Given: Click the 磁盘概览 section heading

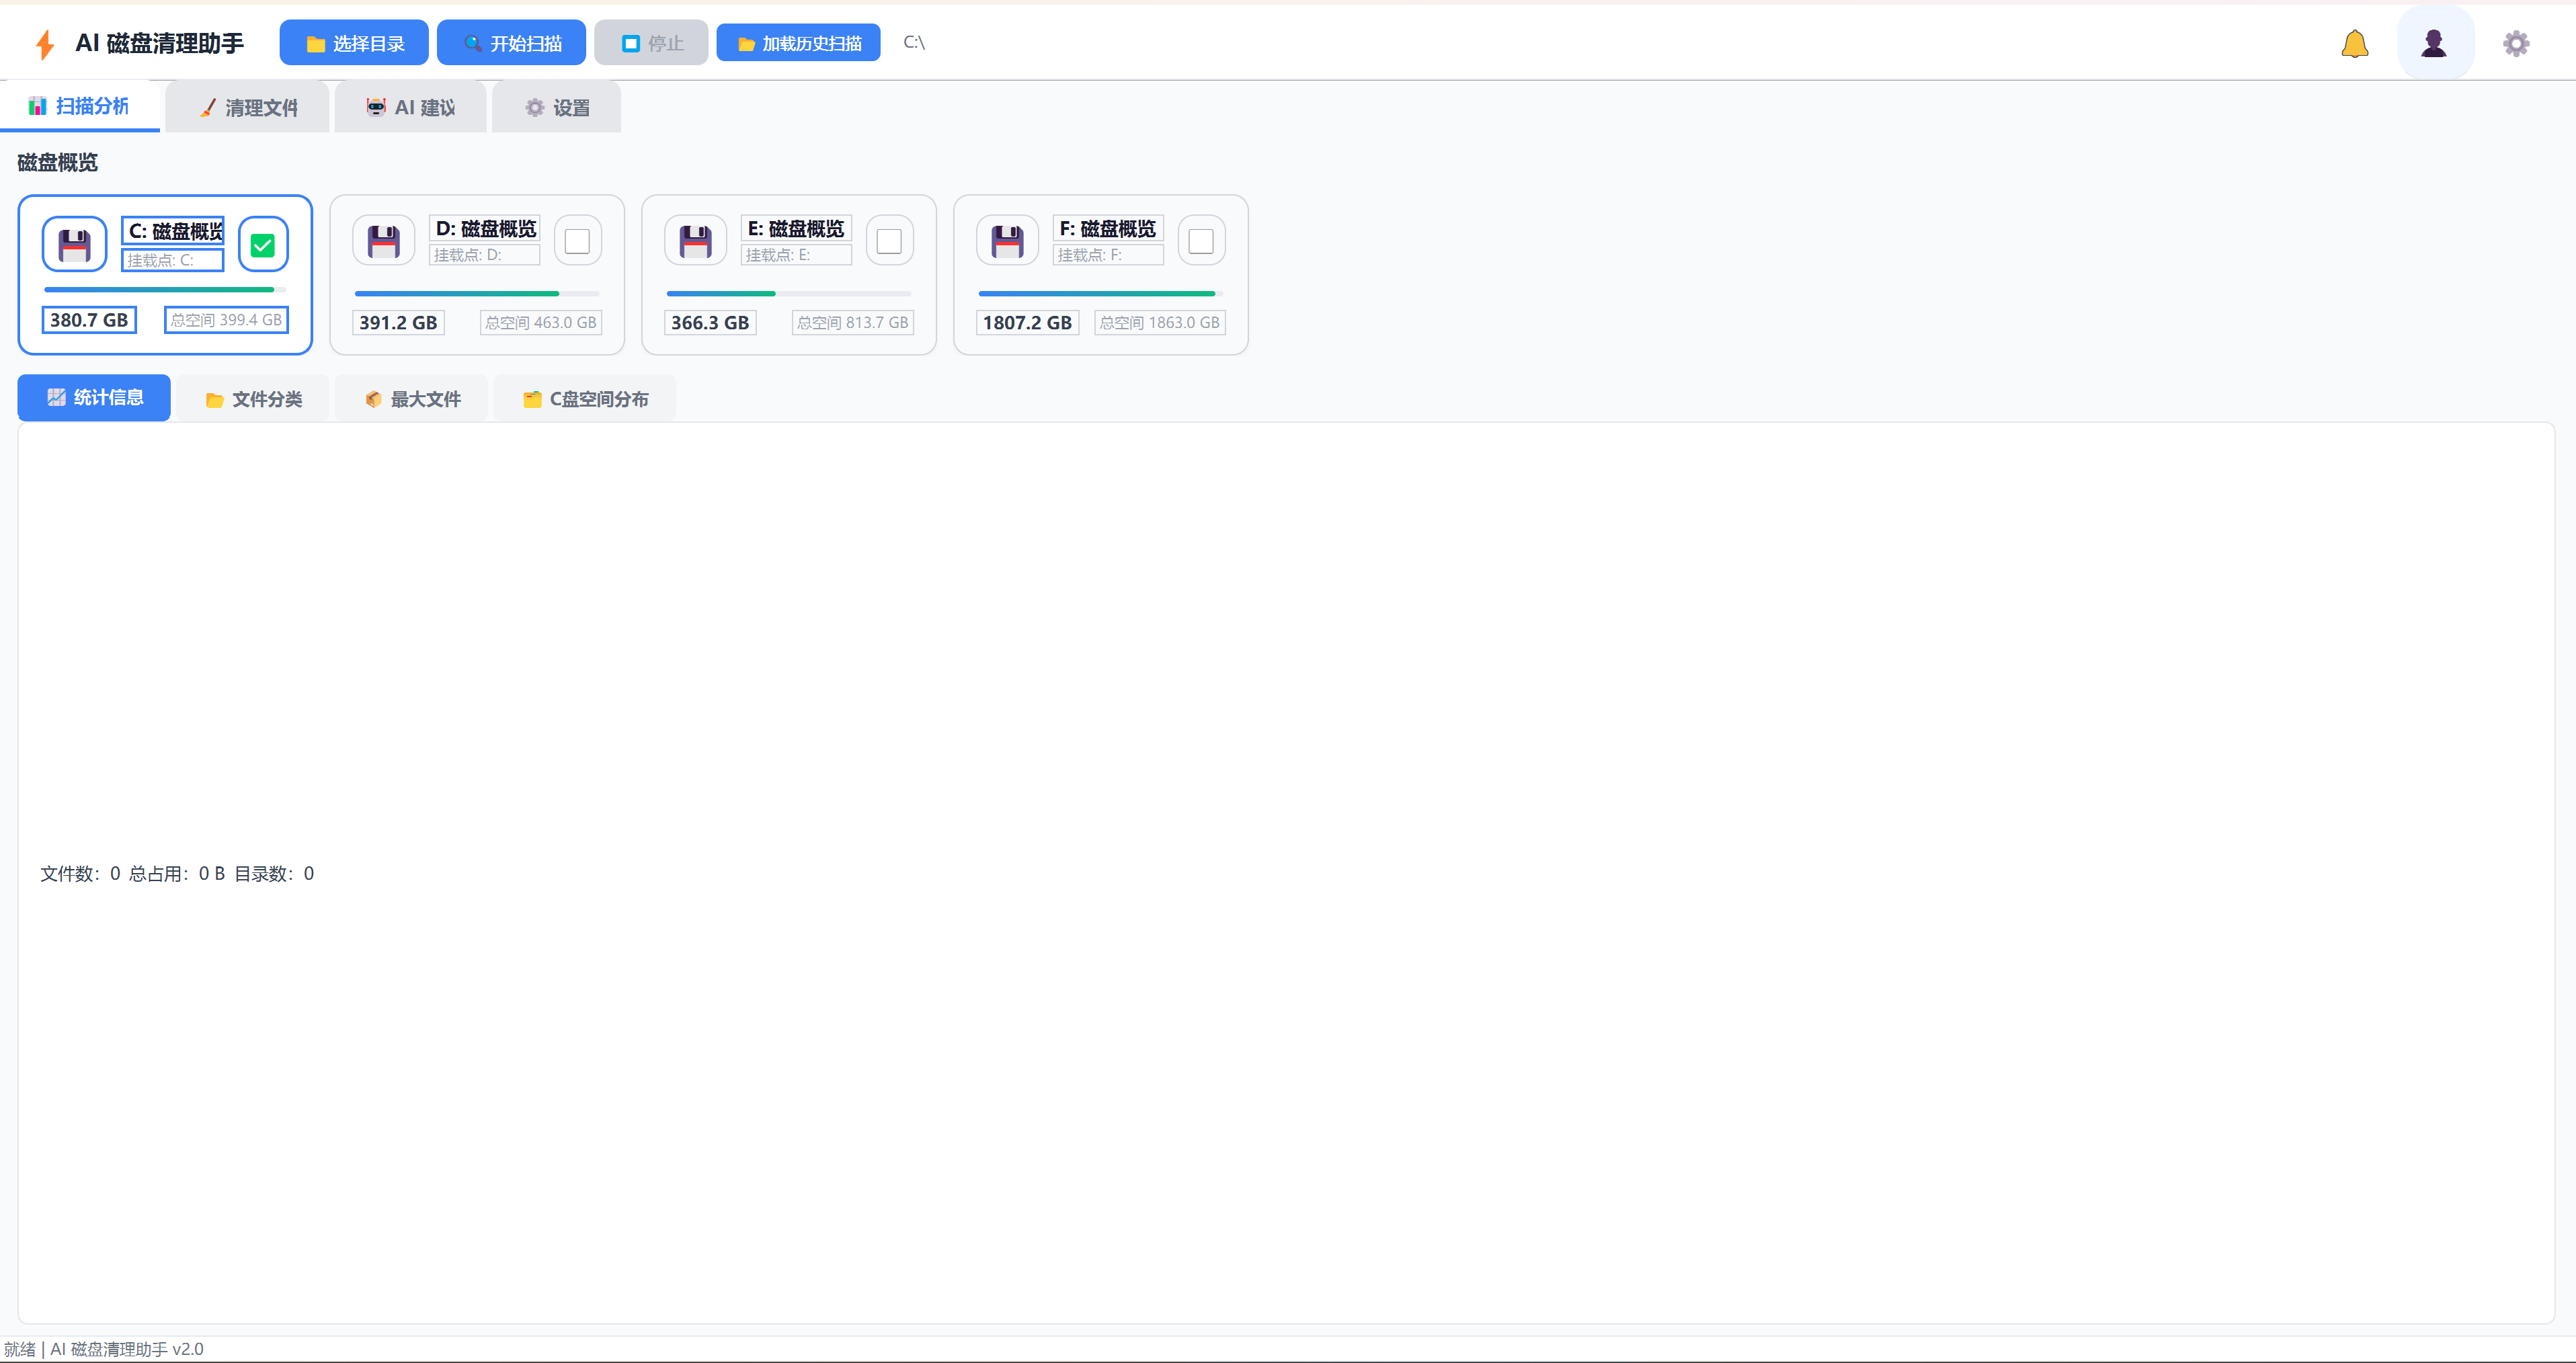Looking at the screenshot, I should 58,162.
